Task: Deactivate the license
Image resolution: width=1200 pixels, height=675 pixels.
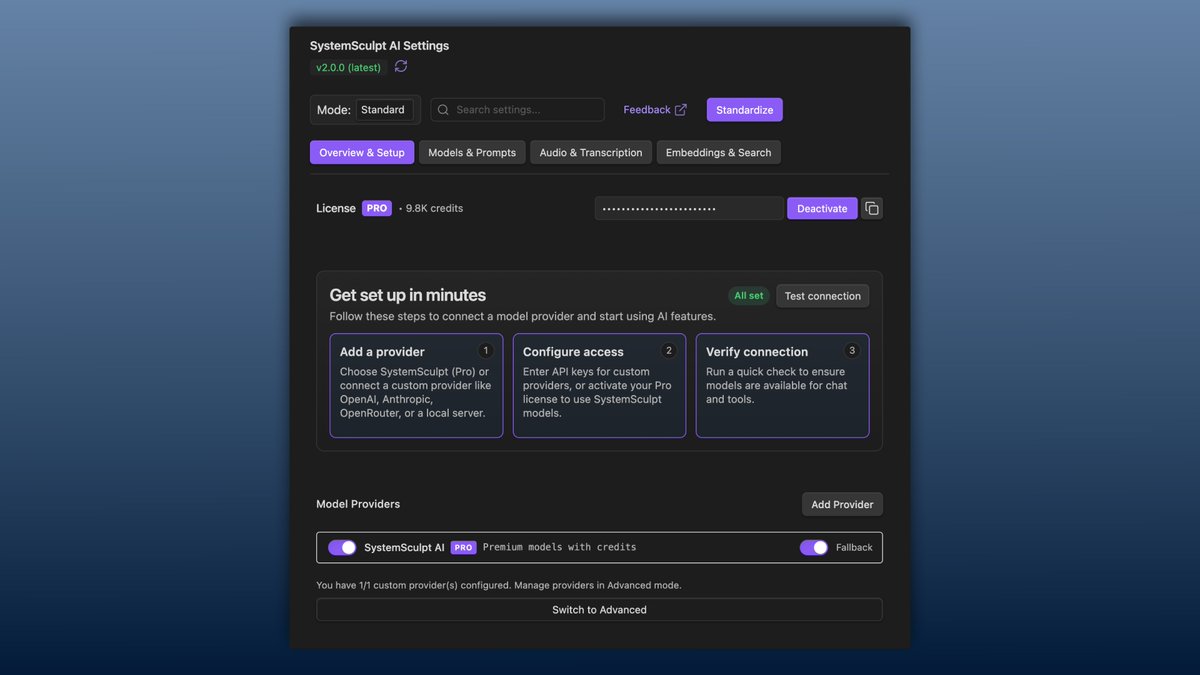Action: pos(822,208)
